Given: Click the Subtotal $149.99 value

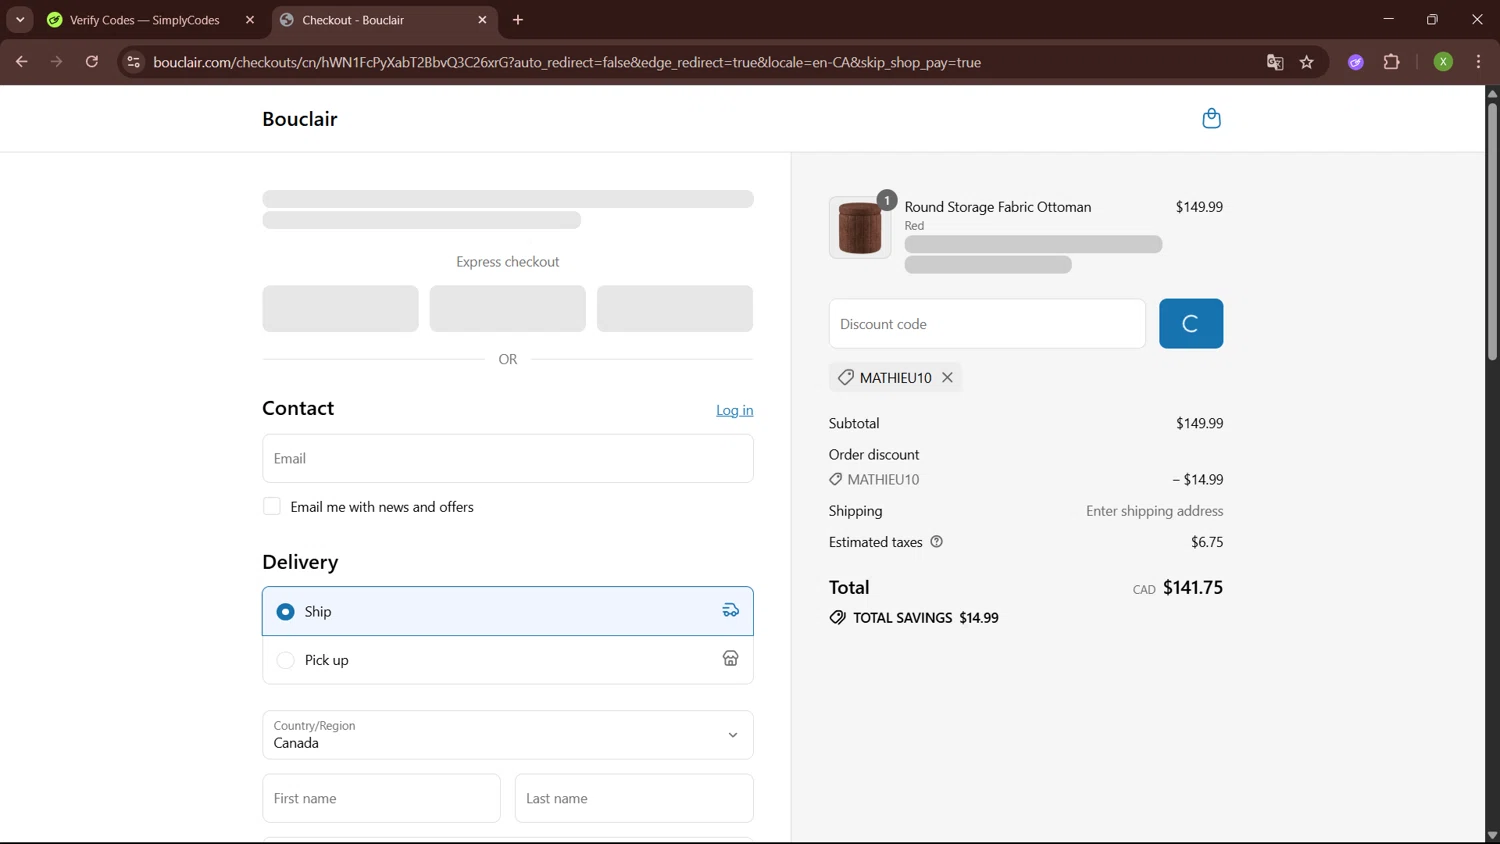Looking at the screenshot, I should point(1199,423).
